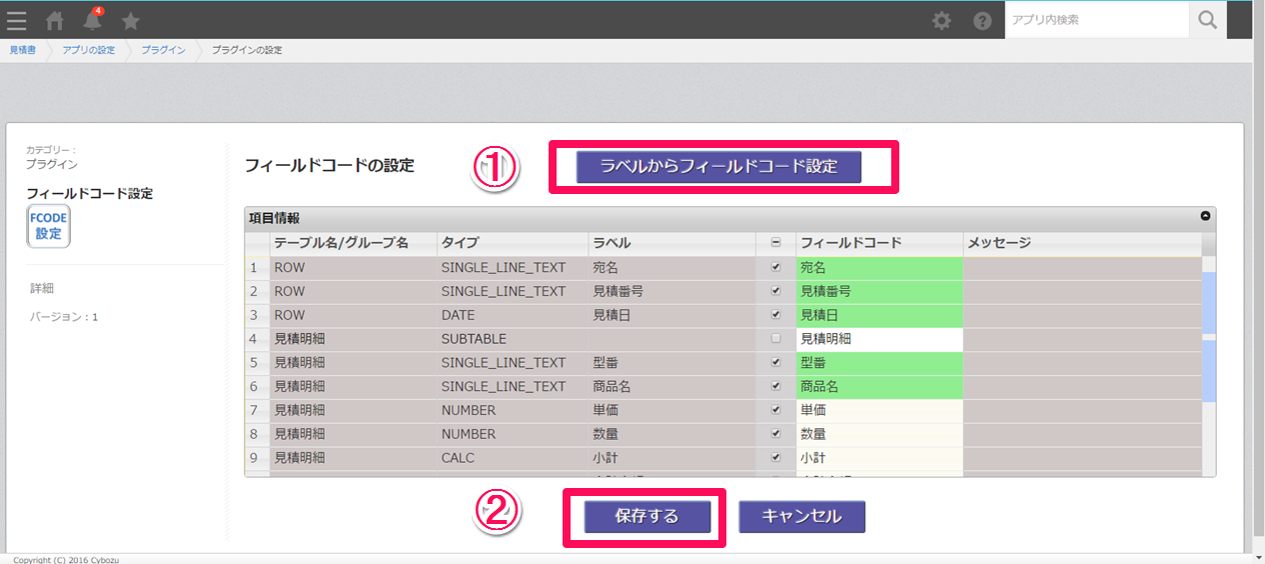Click the フィールドコード column header
This screenshot has width=1265, height=564.
click(x=879, y=243)
